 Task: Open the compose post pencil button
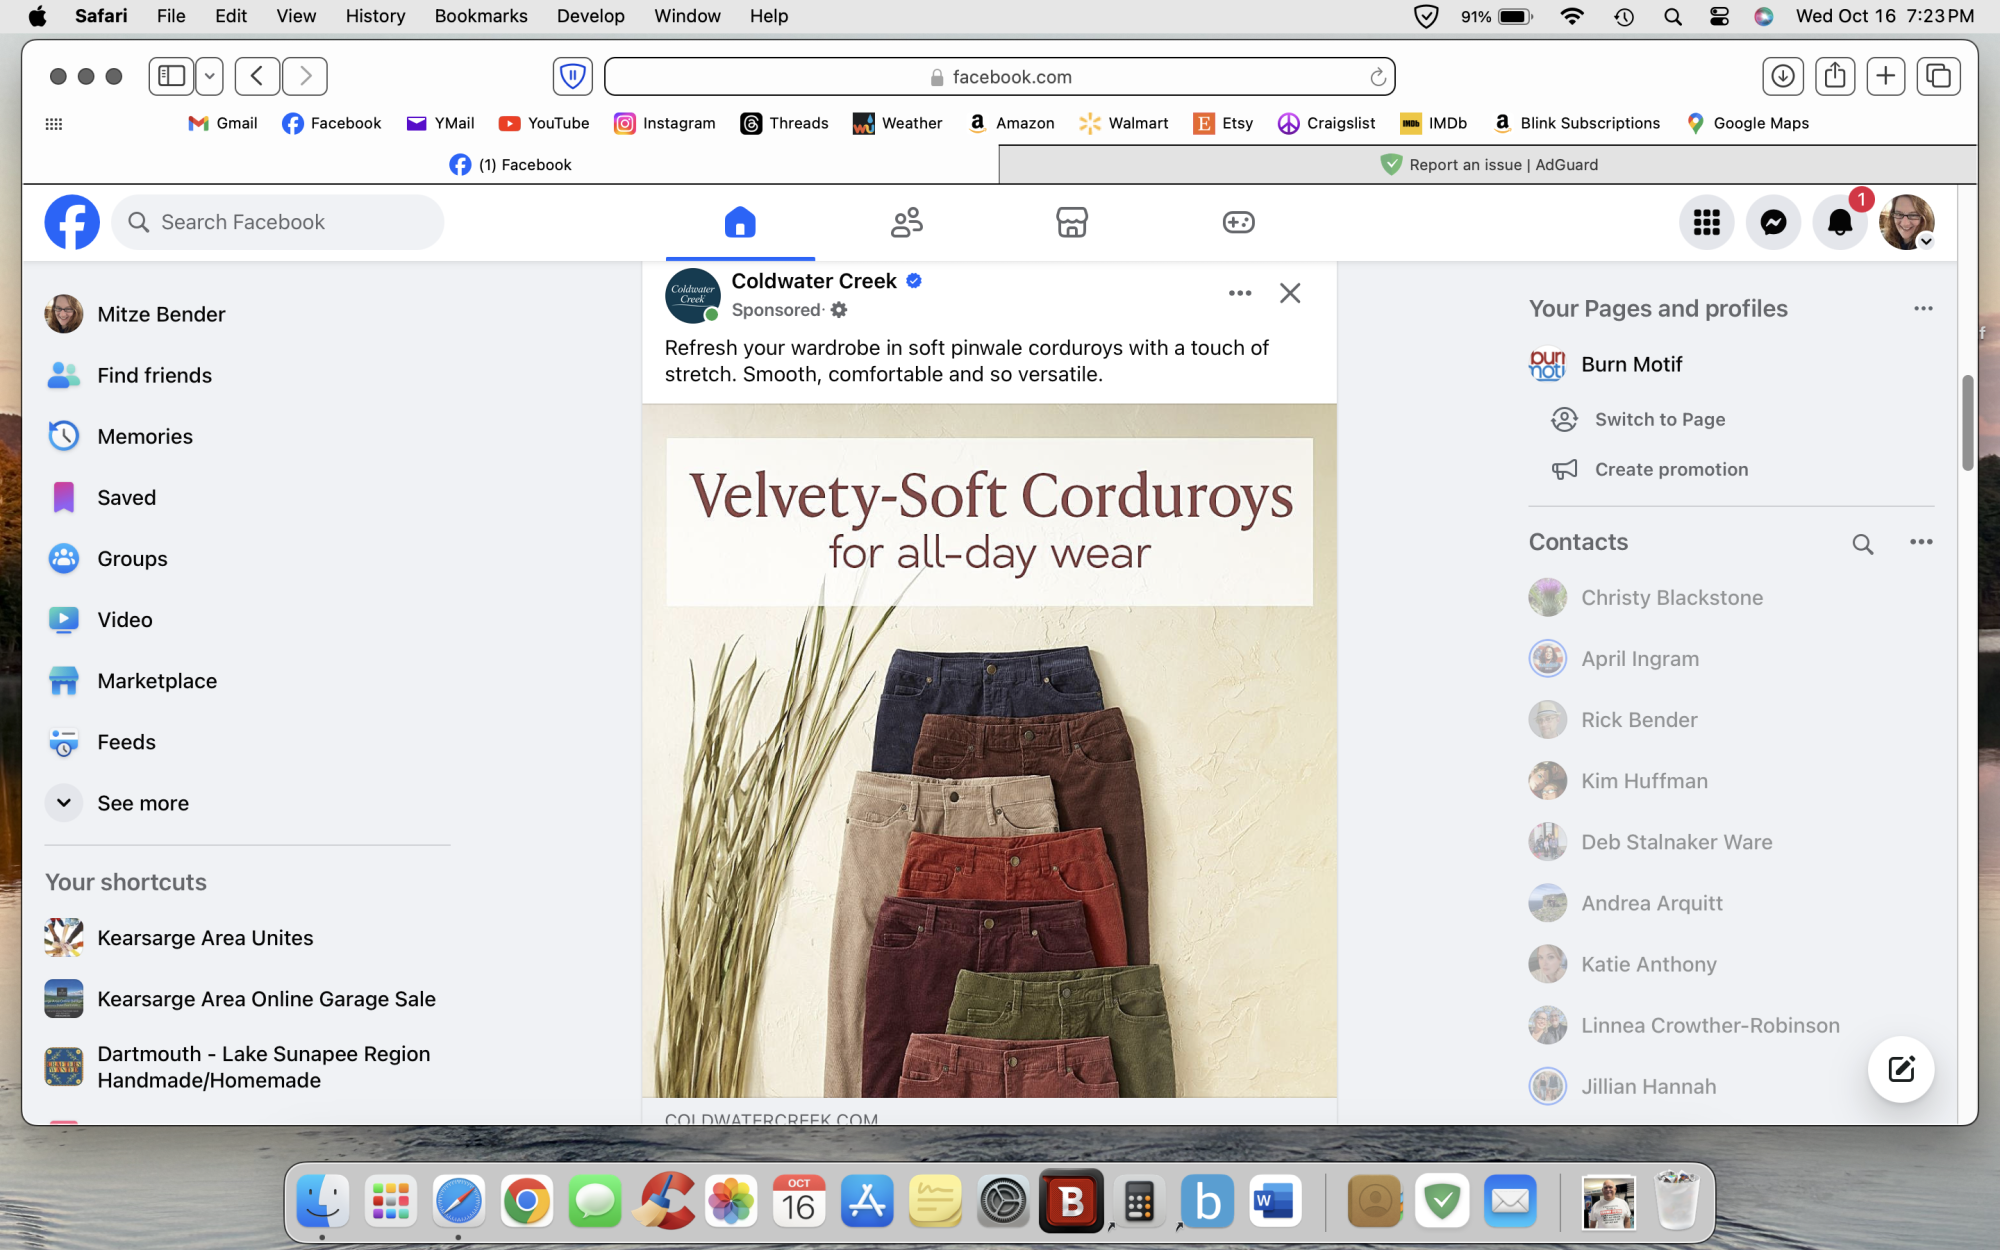tap(1900, 1069)
